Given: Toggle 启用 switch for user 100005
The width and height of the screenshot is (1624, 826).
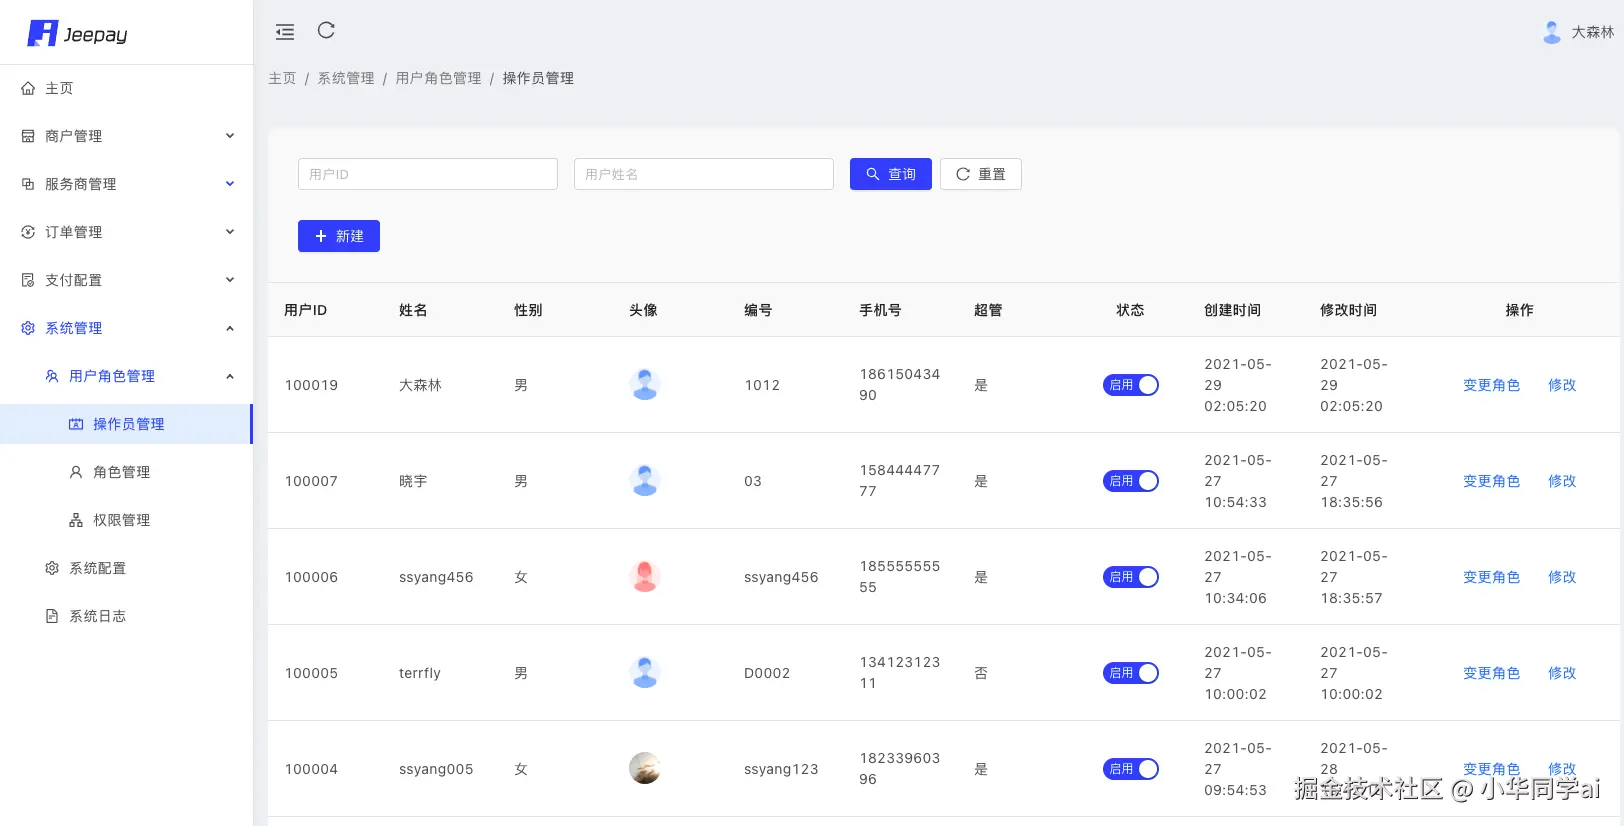Looking at the screenshot, I should click(x=1131, y=673).
